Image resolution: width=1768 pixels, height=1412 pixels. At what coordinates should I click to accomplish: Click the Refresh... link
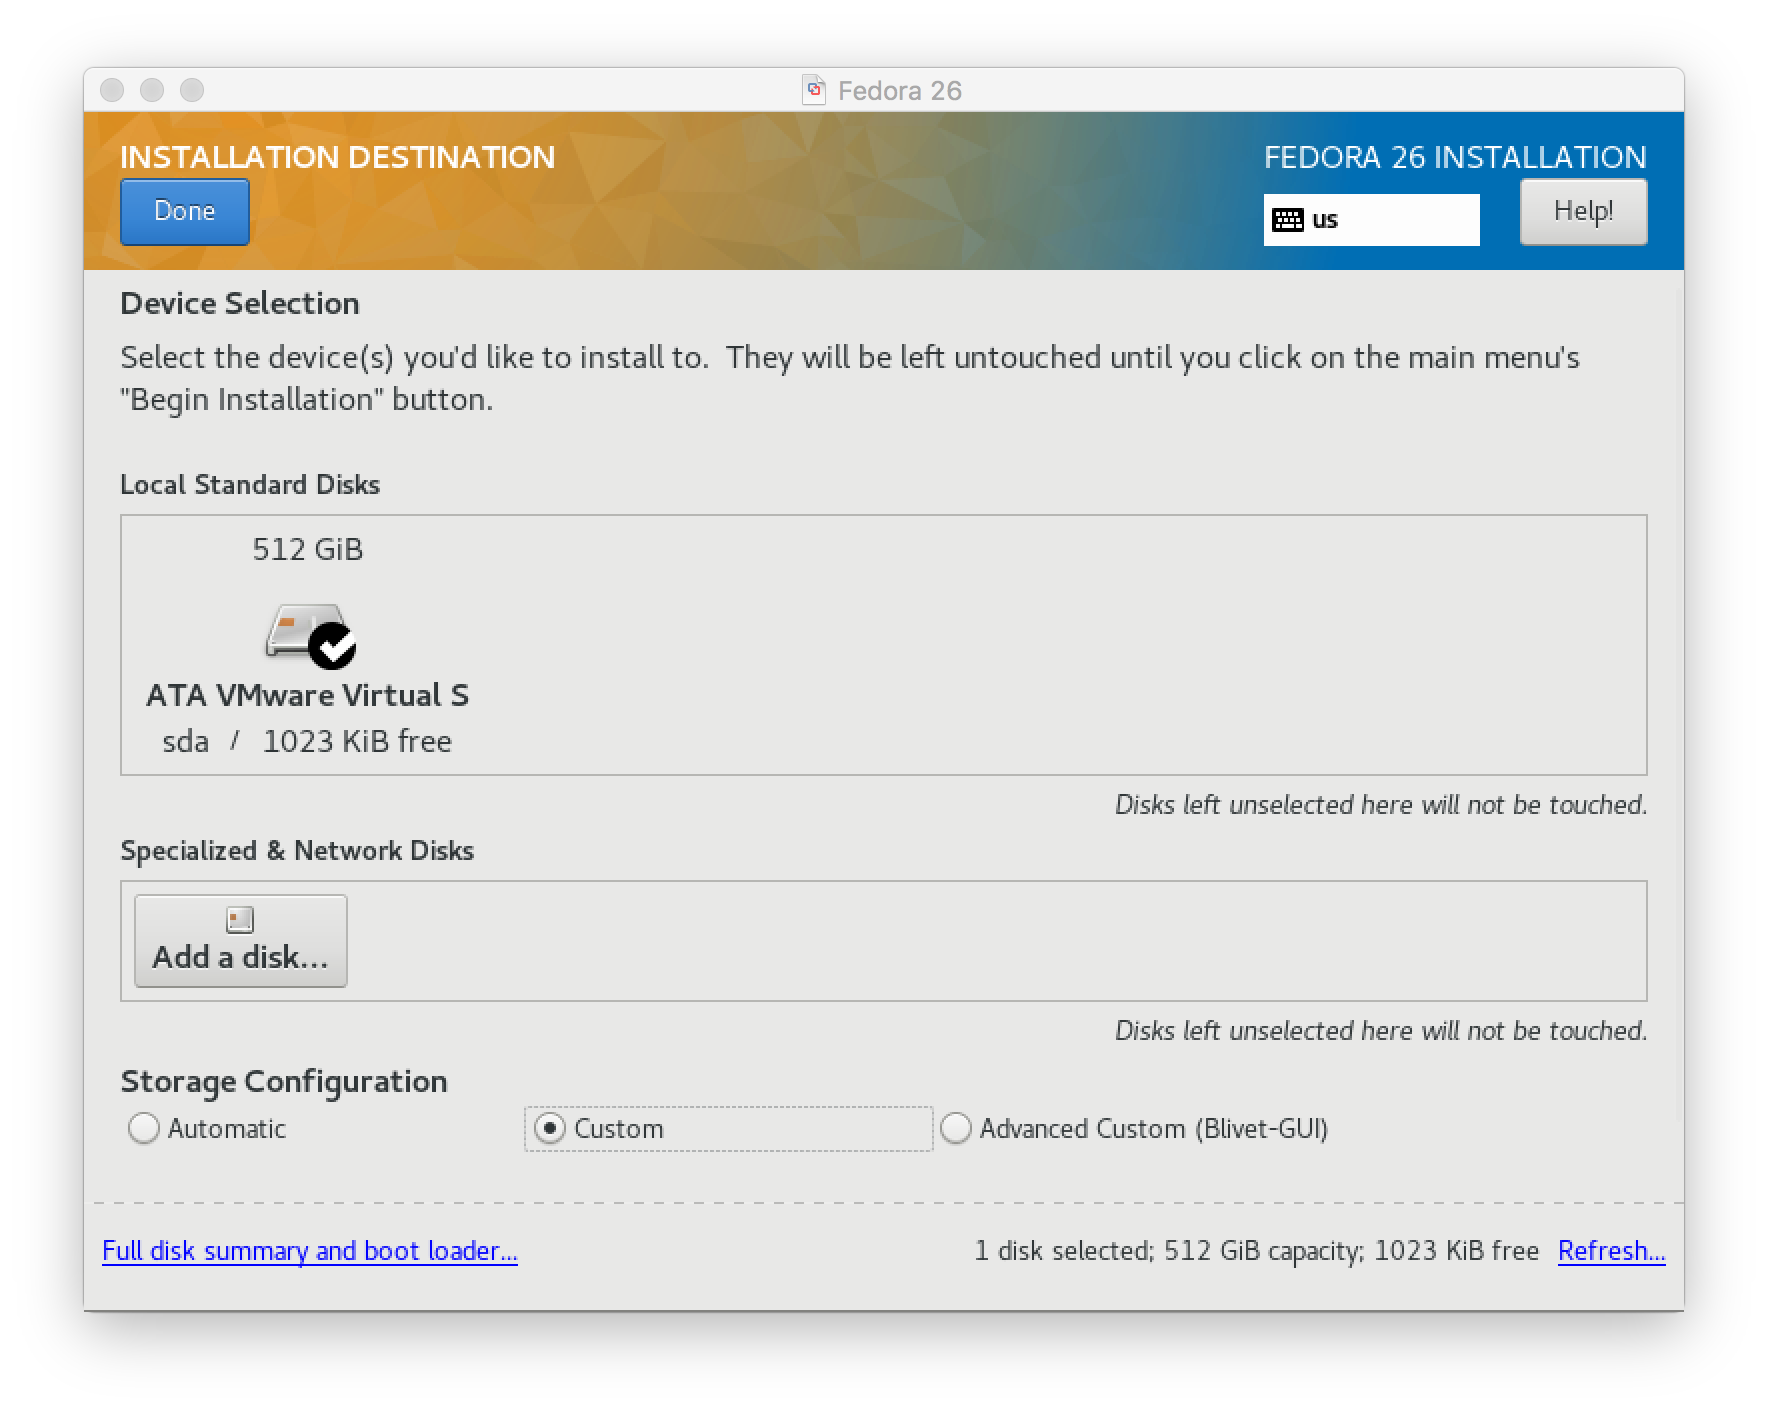point(1611,1251)
